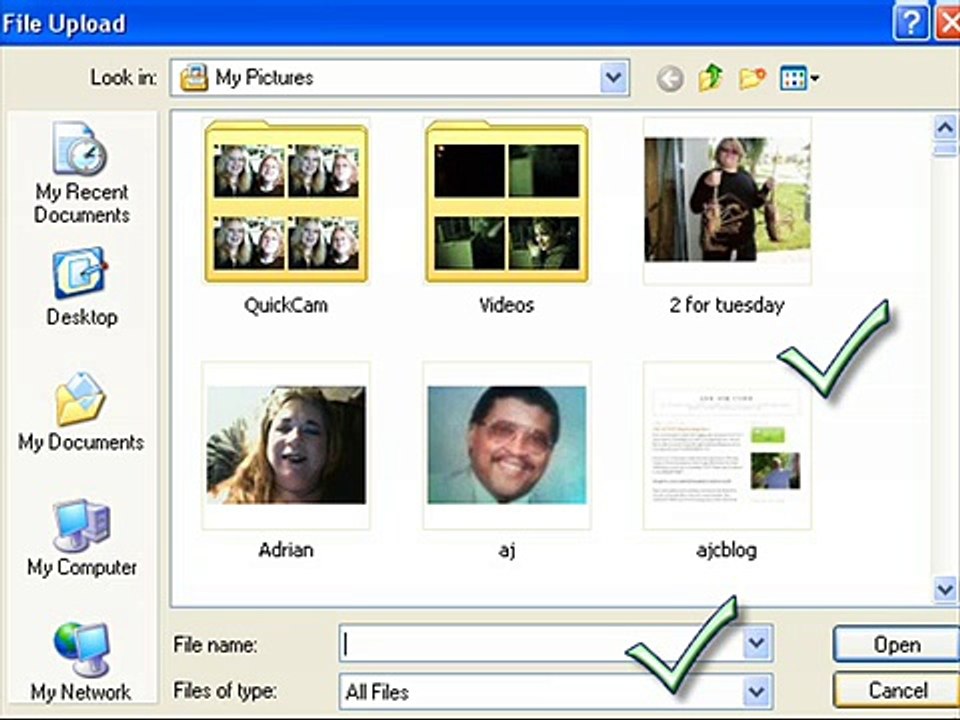Open My Network in the places bar

[81, 662]
